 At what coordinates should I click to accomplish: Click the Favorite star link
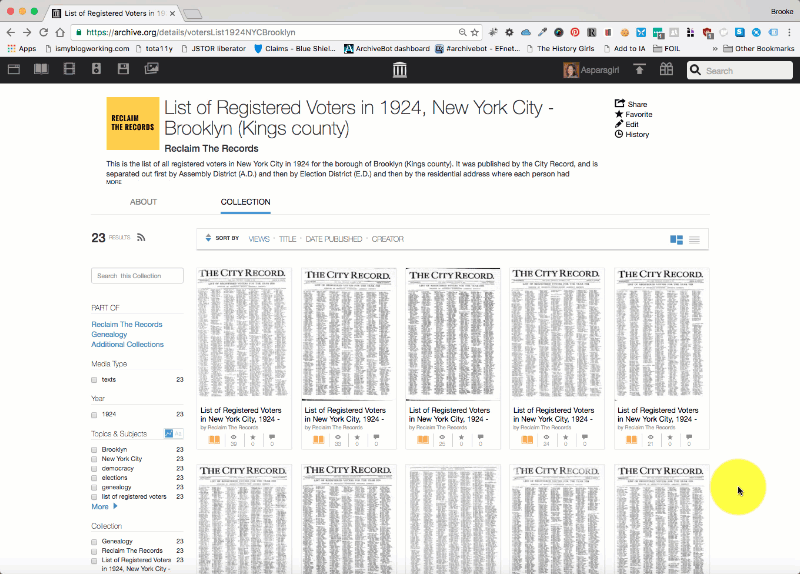pyautogui.click(x=634, y=114)
